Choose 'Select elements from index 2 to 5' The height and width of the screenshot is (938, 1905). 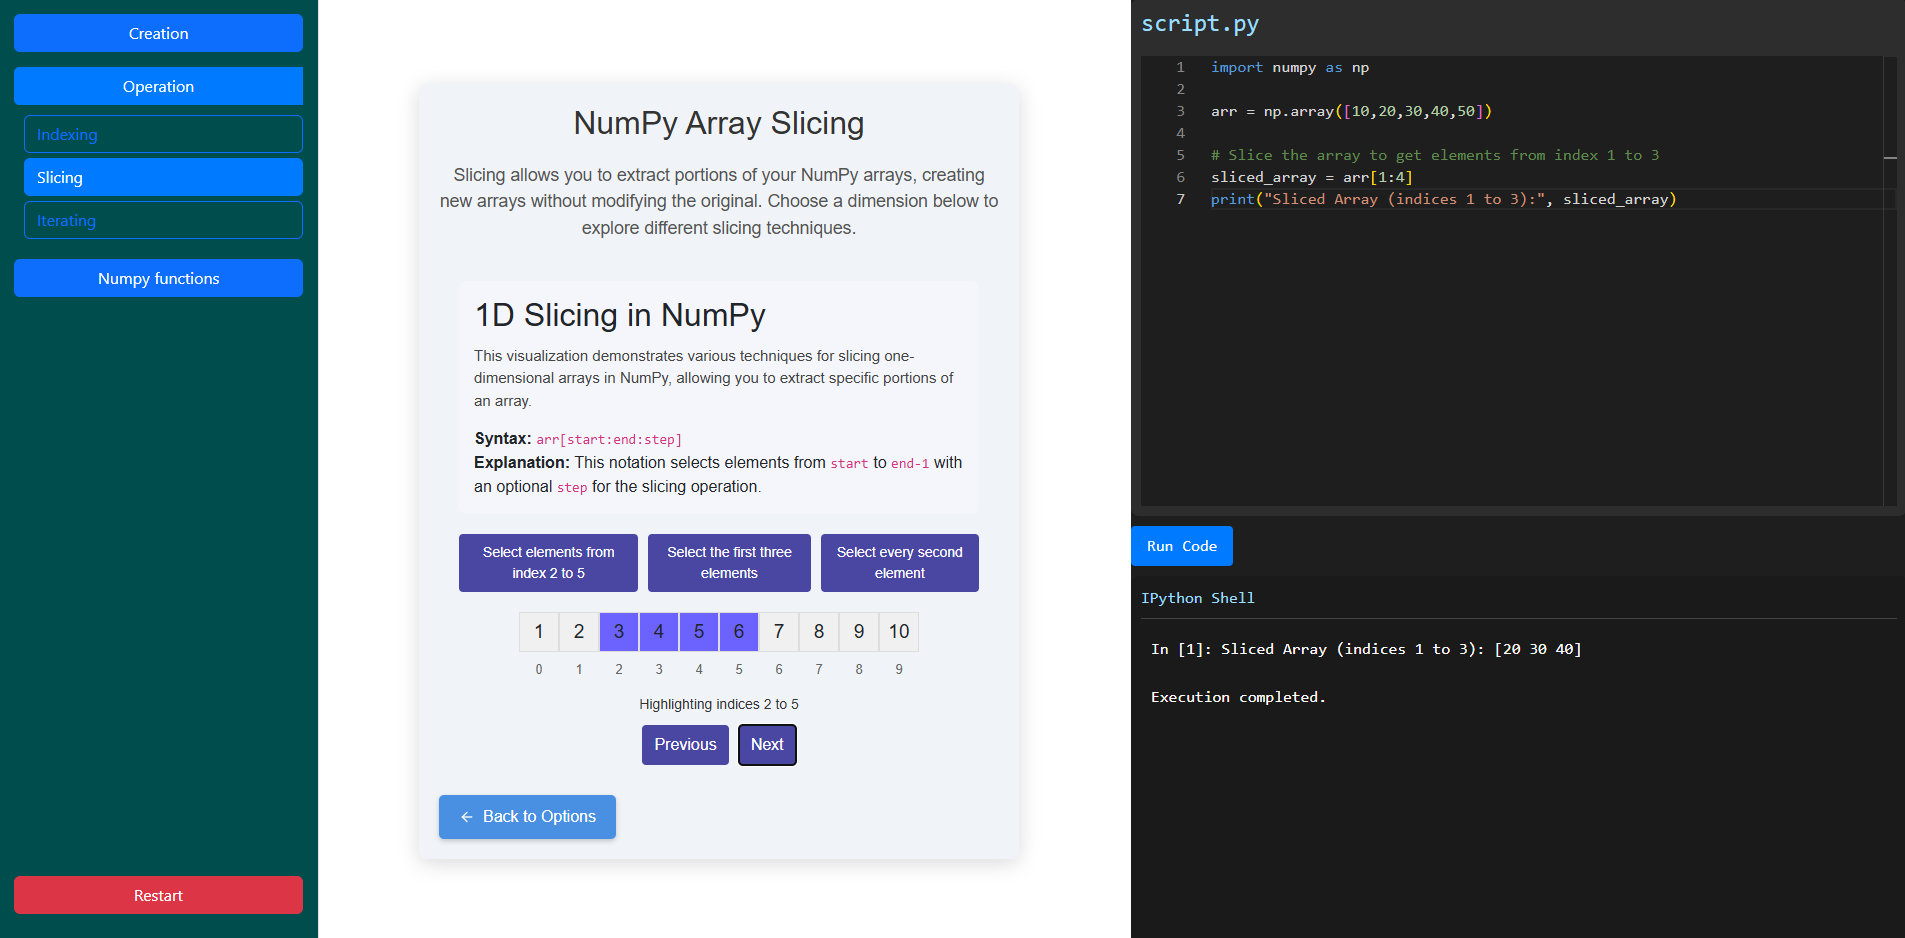(x=548, y=563)
